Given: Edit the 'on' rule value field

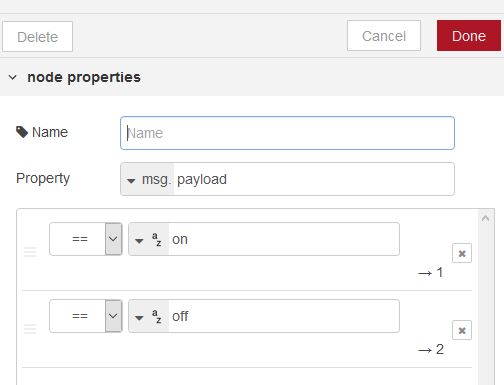Looking at the screenshot, I should (284, 239).
